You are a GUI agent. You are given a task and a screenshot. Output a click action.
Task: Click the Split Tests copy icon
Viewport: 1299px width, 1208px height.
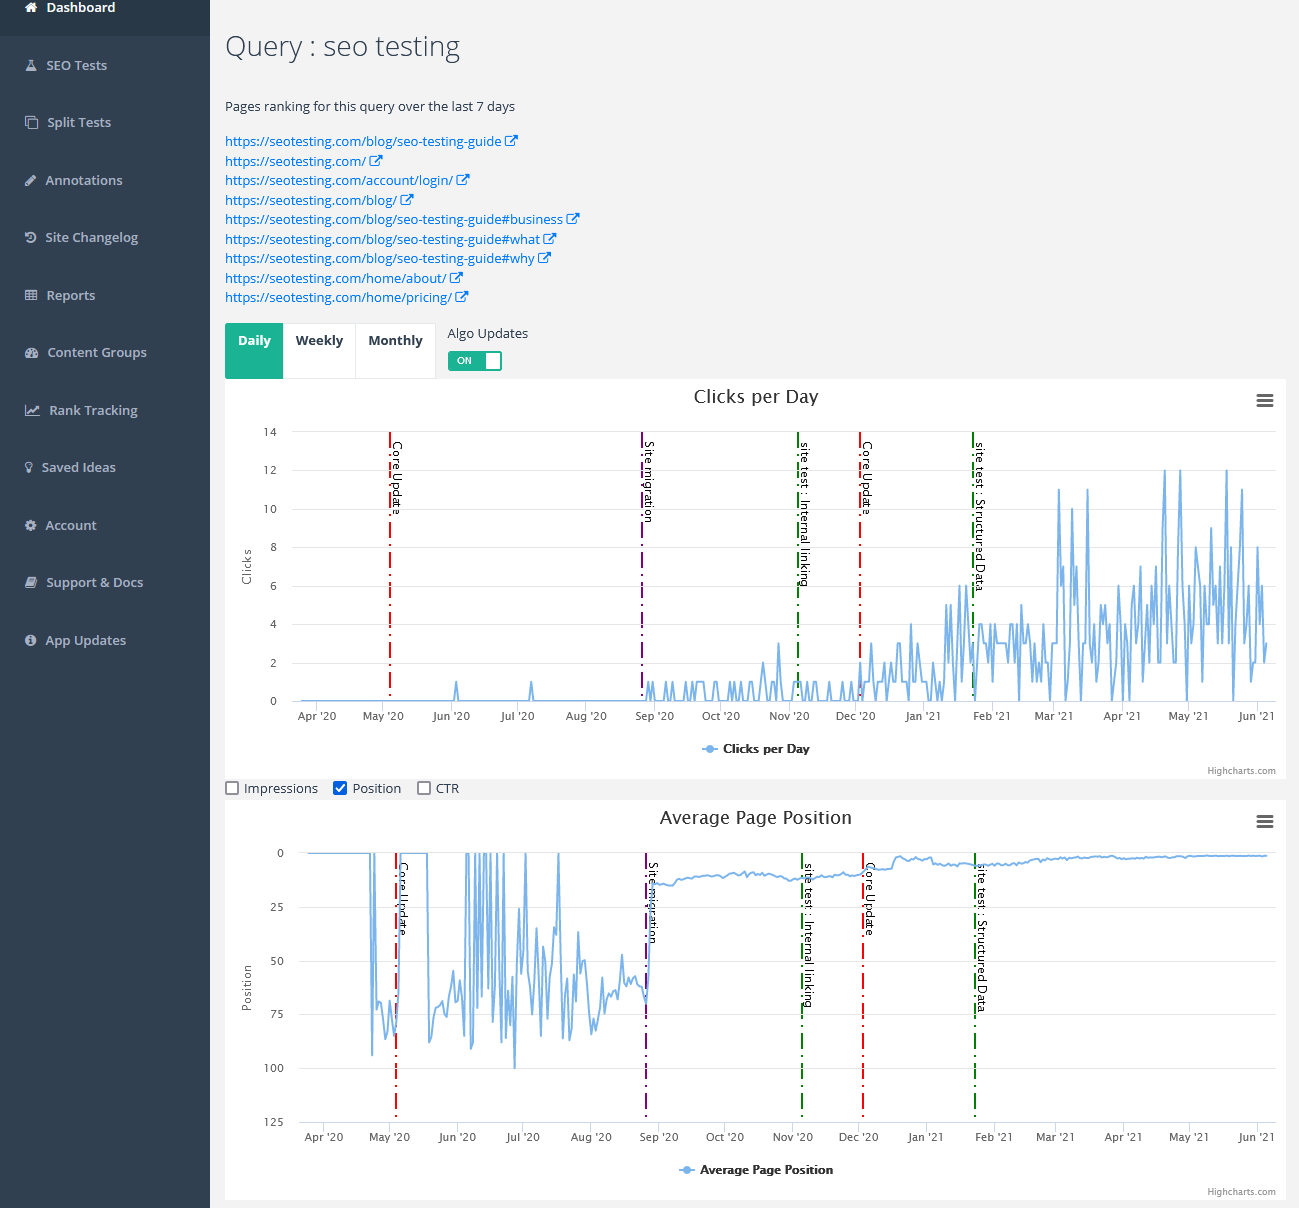point(31,122)
